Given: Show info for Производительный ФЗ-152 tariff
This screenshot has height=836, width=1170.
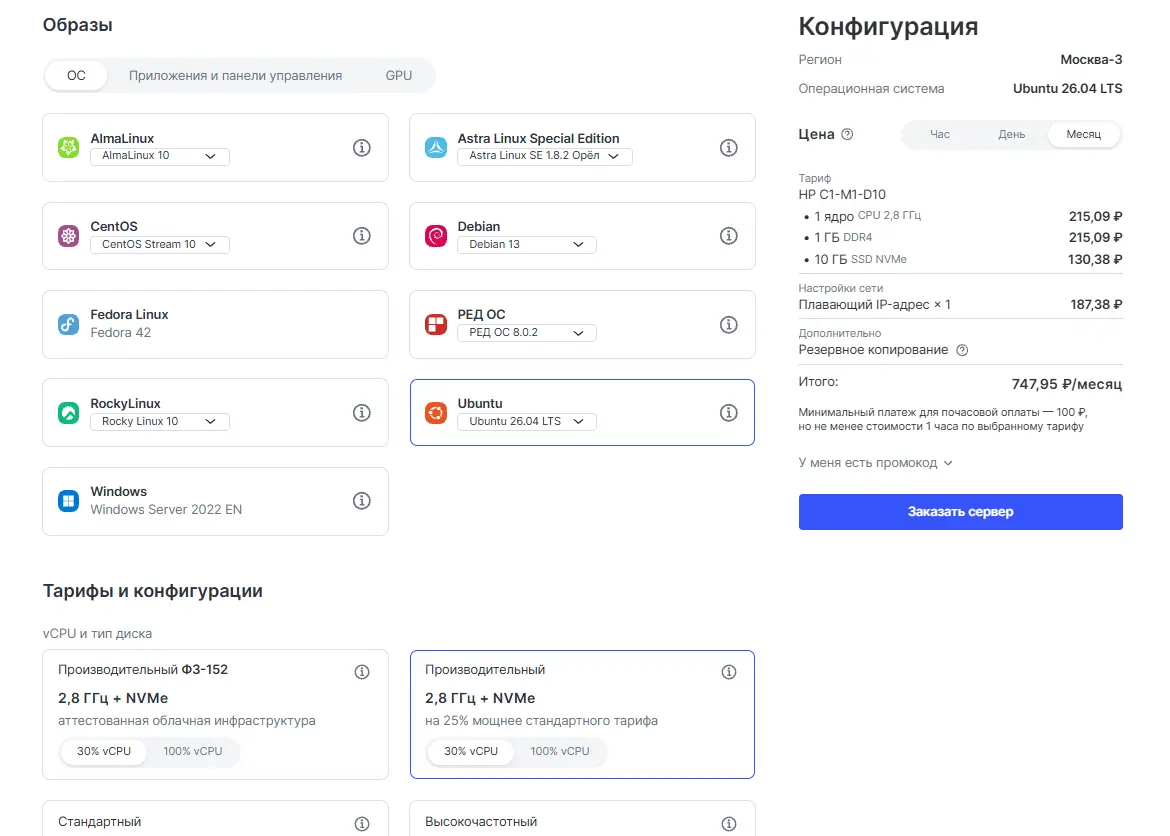Looking at the screenshot, I should [x=362, y=672].
